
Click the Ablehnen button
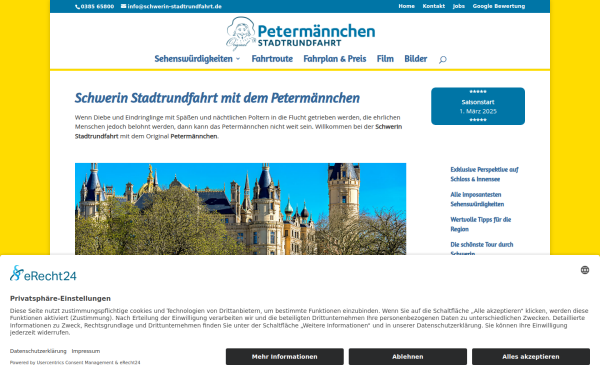pos(408,357)
